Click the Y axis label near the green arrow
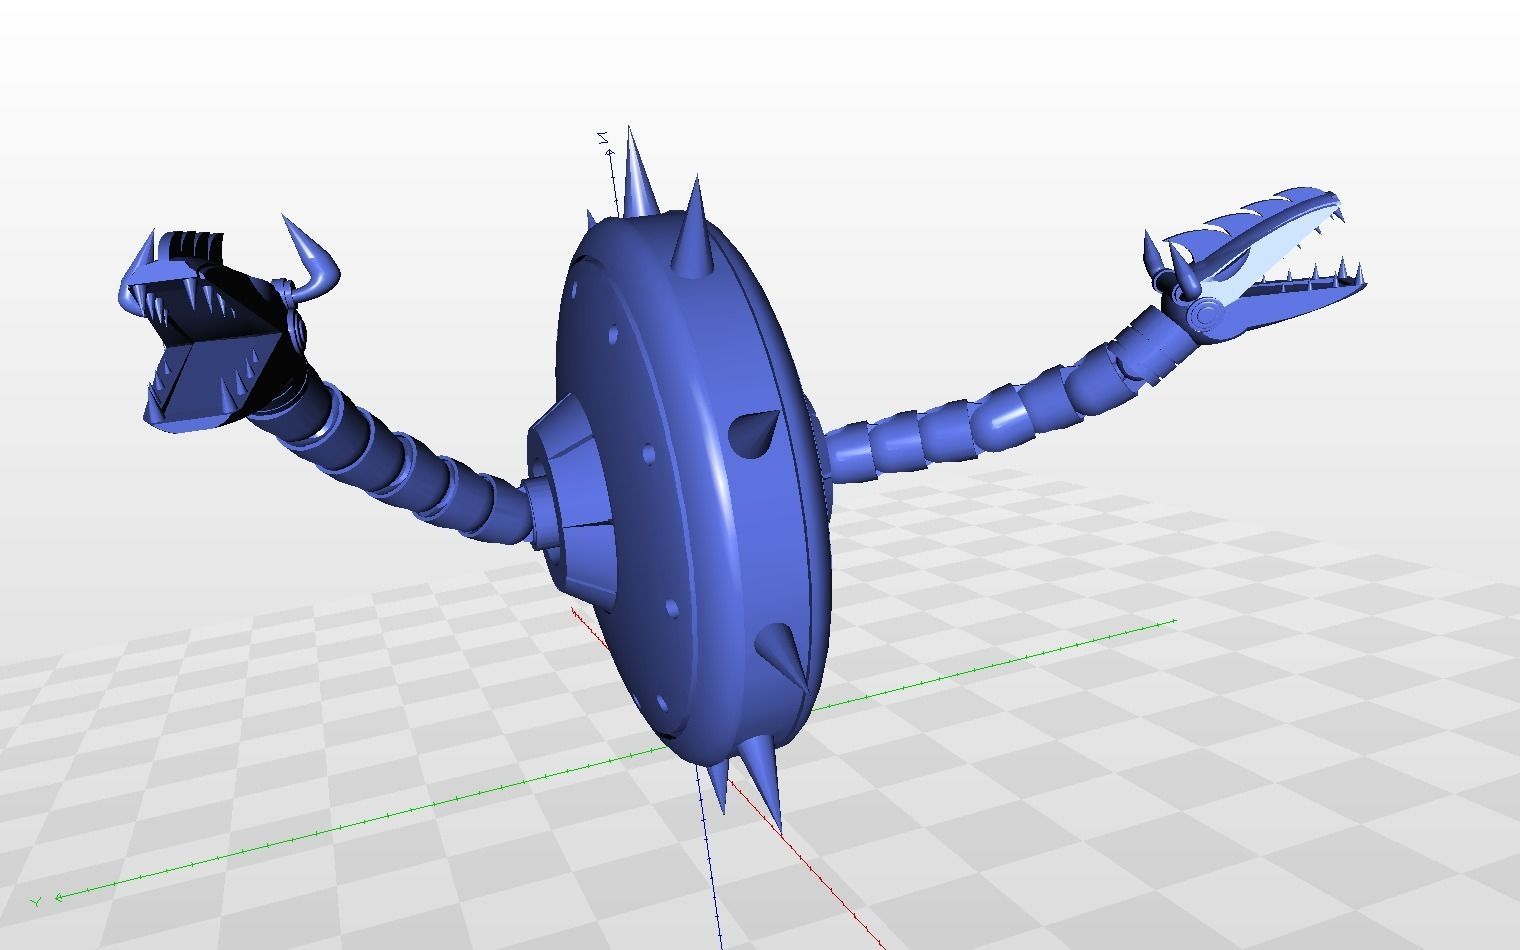The height and width of the screenshot is (950, 1520). tap(36, 902)
